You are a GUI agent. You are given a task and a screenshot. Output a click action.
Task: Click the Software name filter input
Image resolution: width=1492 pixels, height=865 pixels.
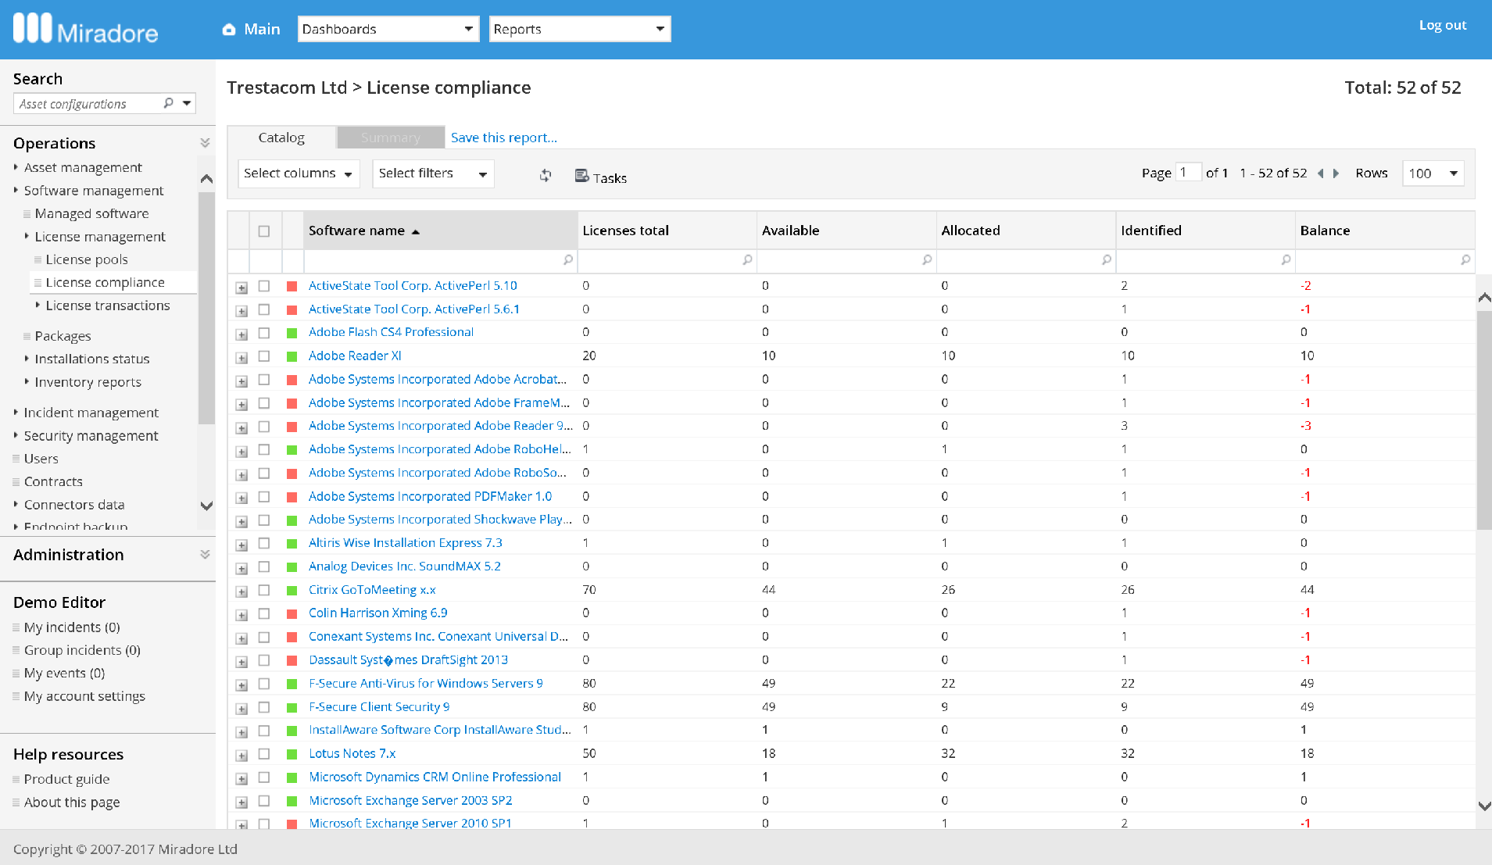[x=440, y=260]
